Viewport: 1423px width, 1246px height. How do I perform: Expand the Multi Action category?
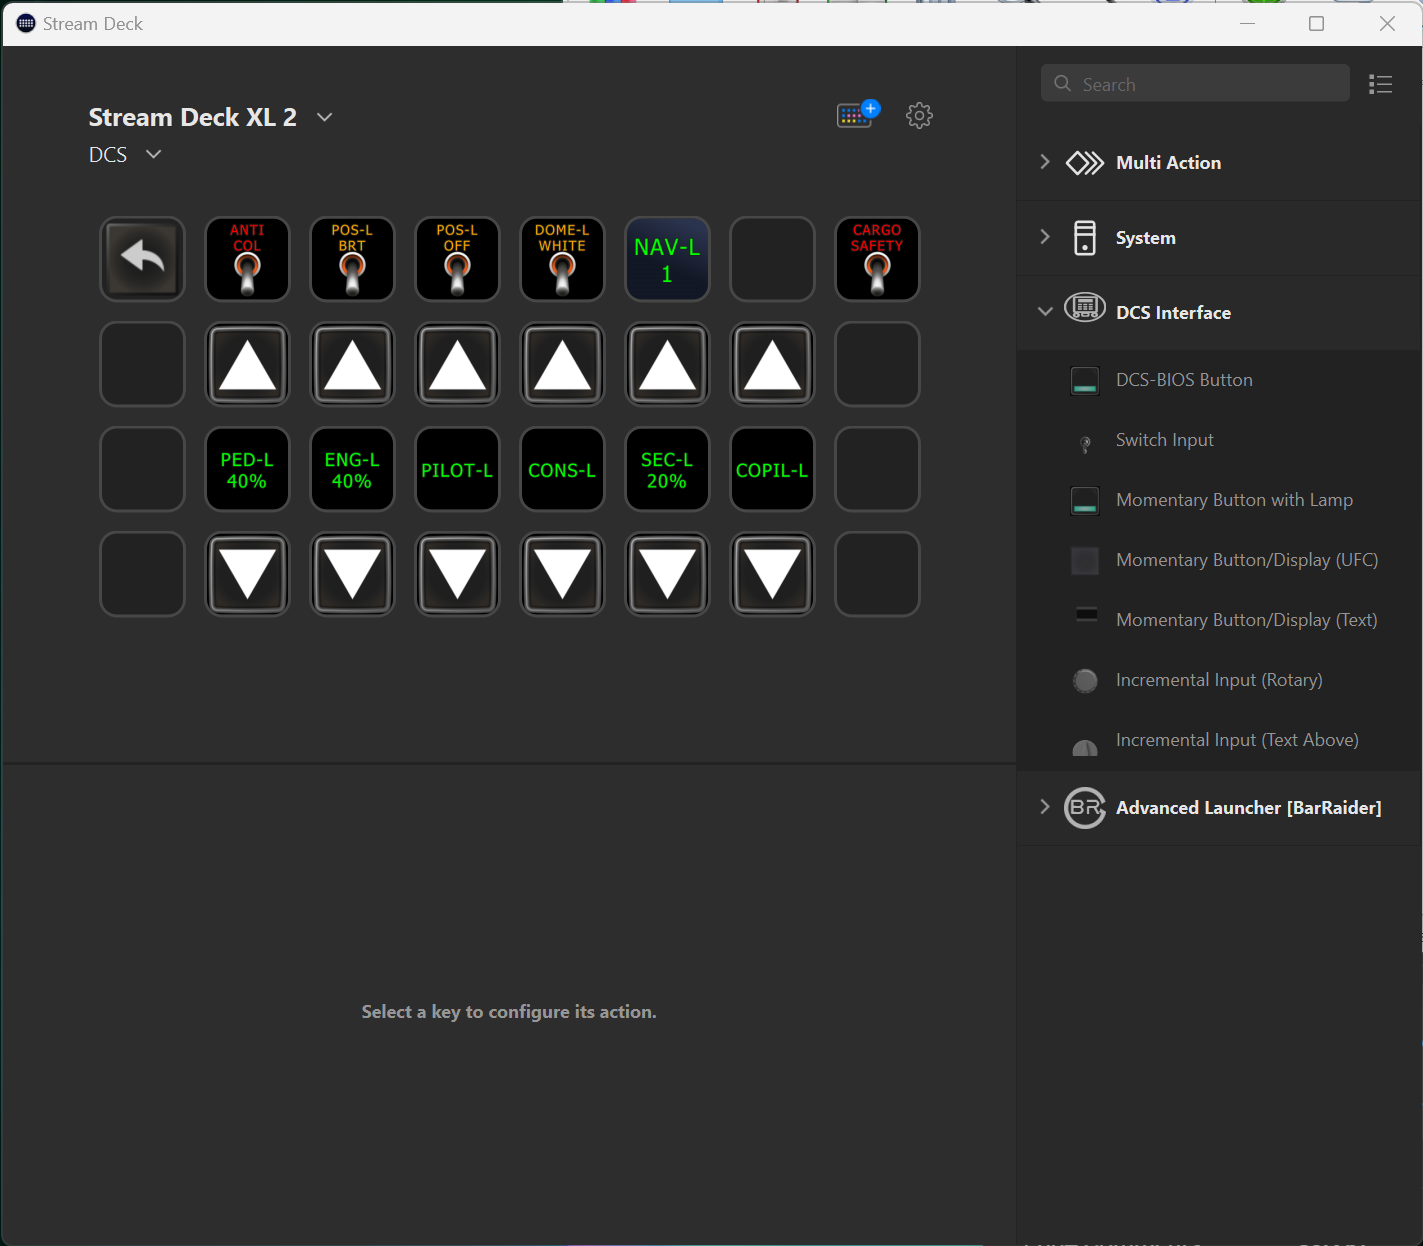pyautogui.click(x=1045, y=162)
